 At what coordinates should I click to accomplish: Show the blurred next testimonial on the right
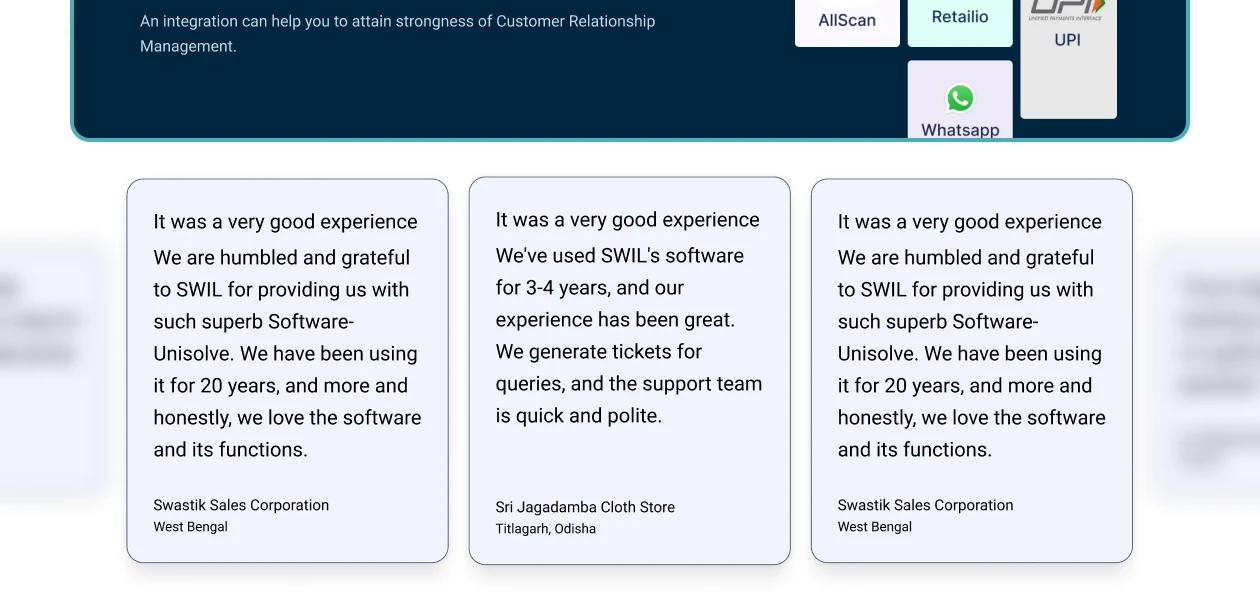1208,370
